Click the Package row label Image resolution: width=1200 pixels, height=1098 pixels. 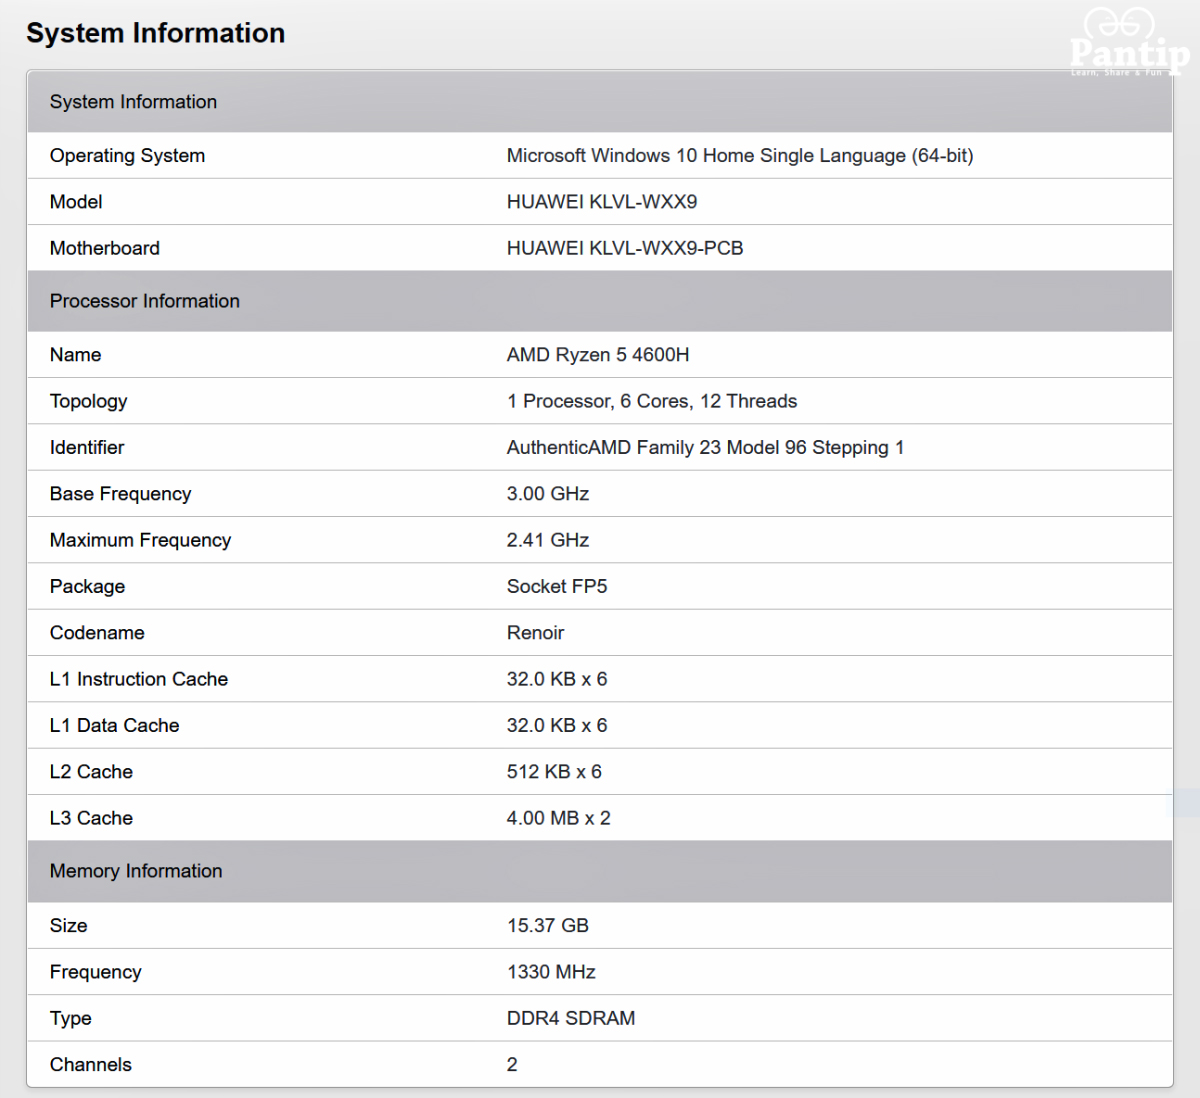tap(87, 586)
